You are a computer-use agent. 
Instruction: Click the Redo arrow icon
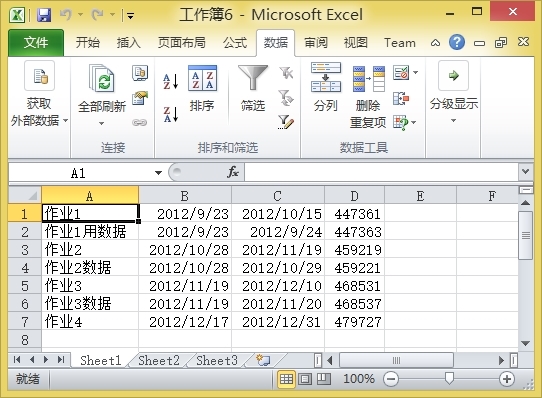97,15
